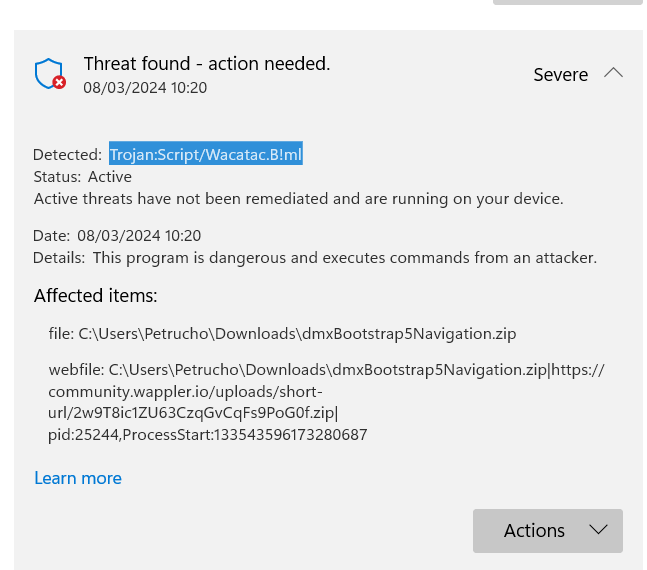The width and height of the screenshot is (647, 570).
Task: Click the Severe severity label
Action: click(x=560, y=75)
